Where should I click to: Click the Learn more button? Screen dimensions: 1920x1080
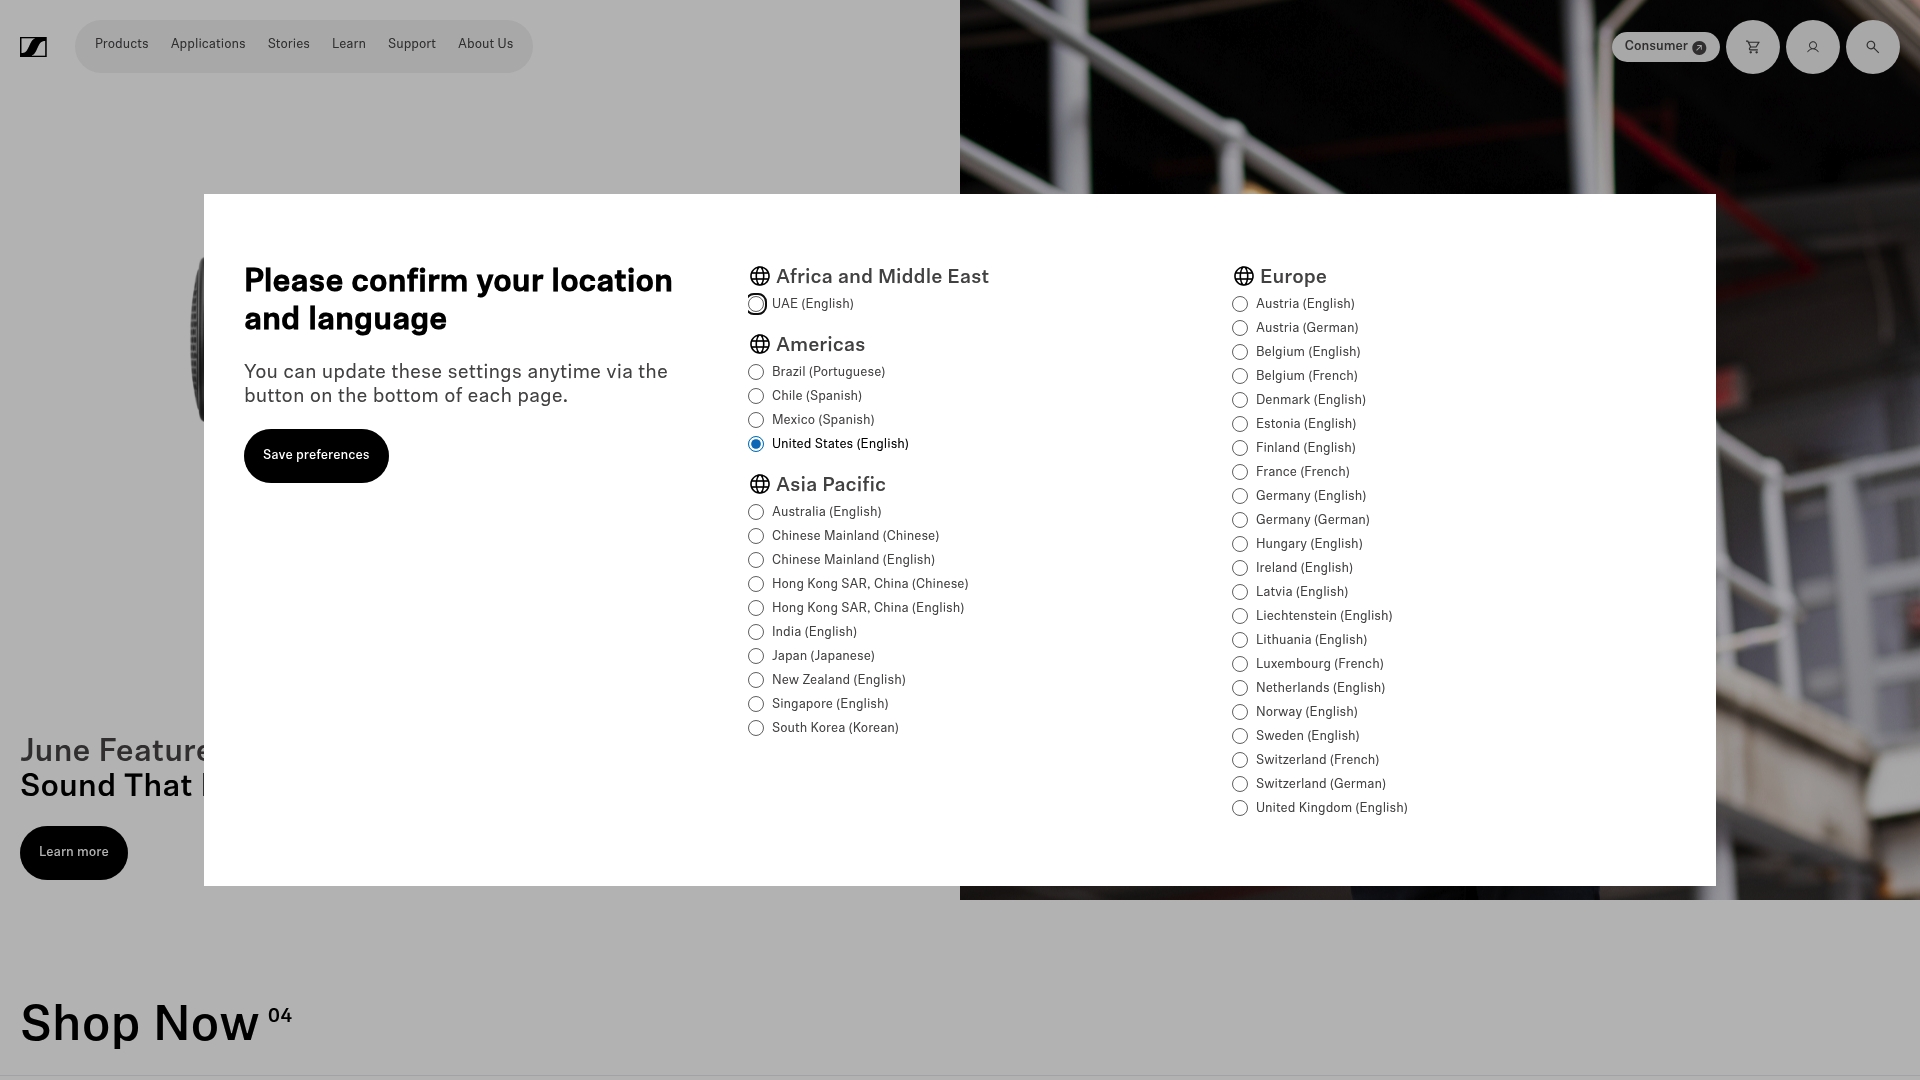(74, 853)
